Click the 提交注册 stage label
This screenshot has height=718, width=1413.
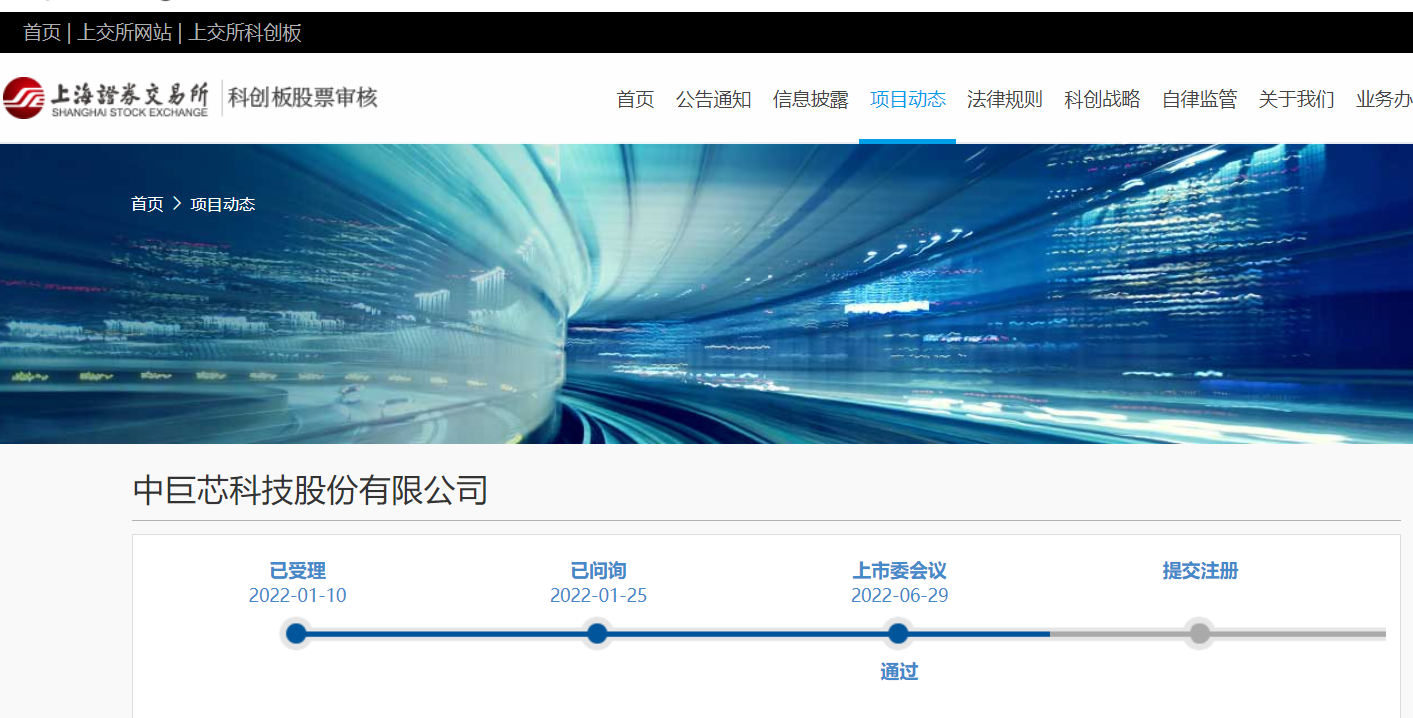[1200, 571]
